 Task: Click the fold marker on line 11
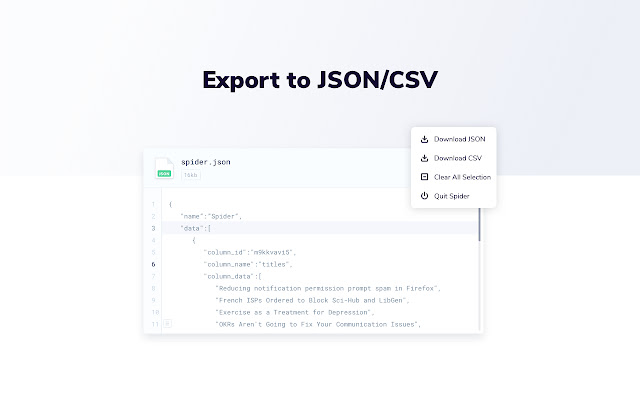tap(167, 324)
